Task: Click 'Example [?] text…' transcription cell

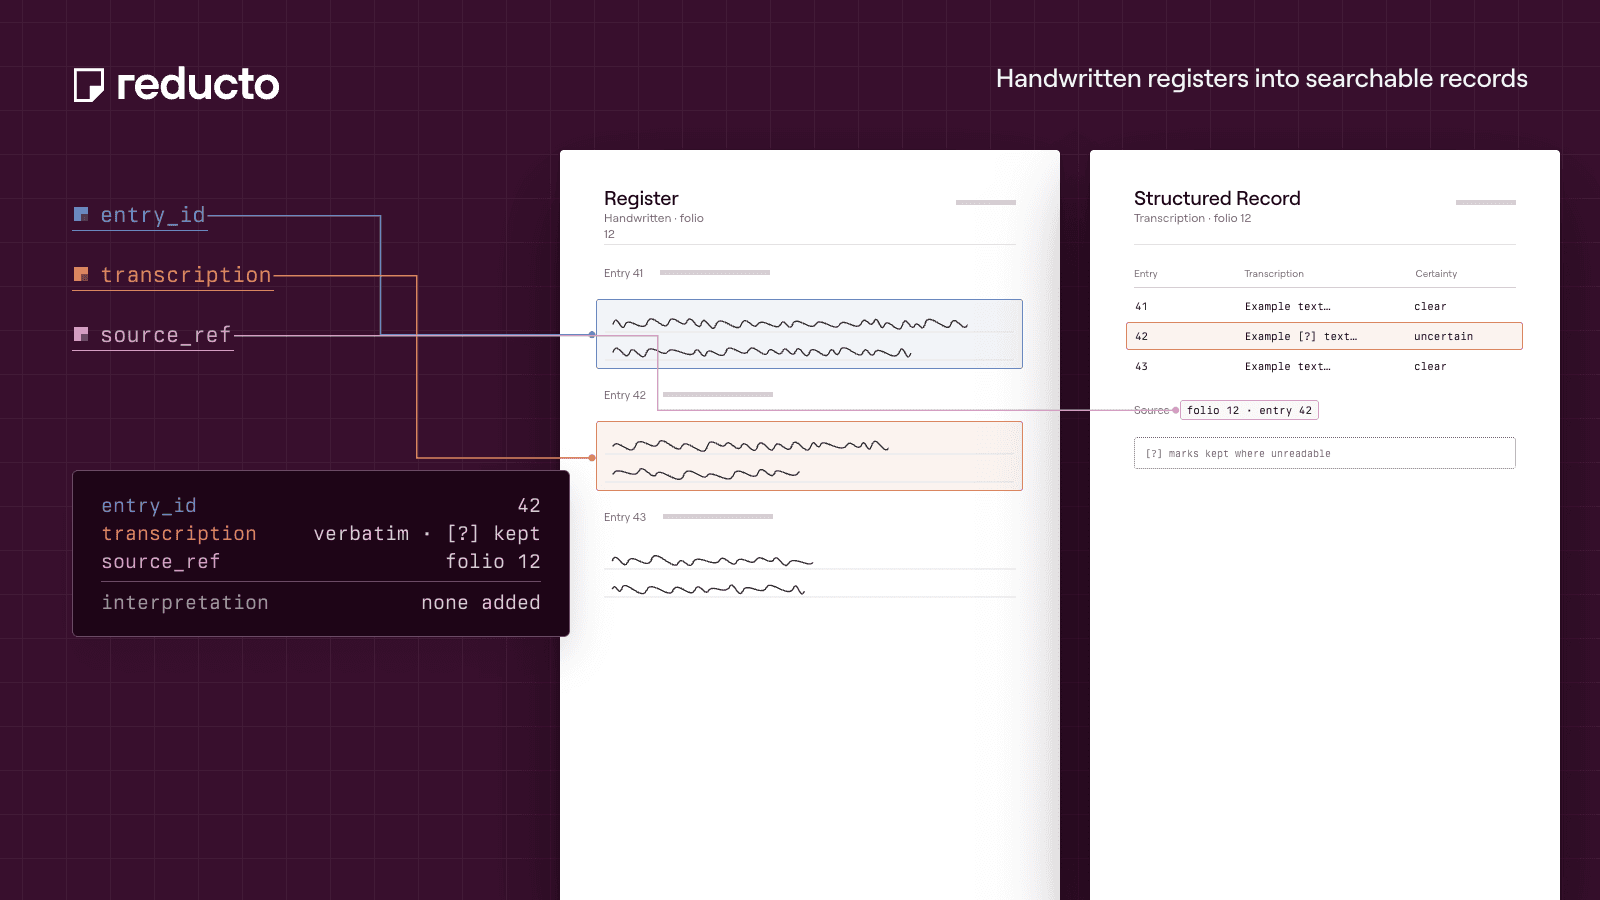Action: 1301,337
